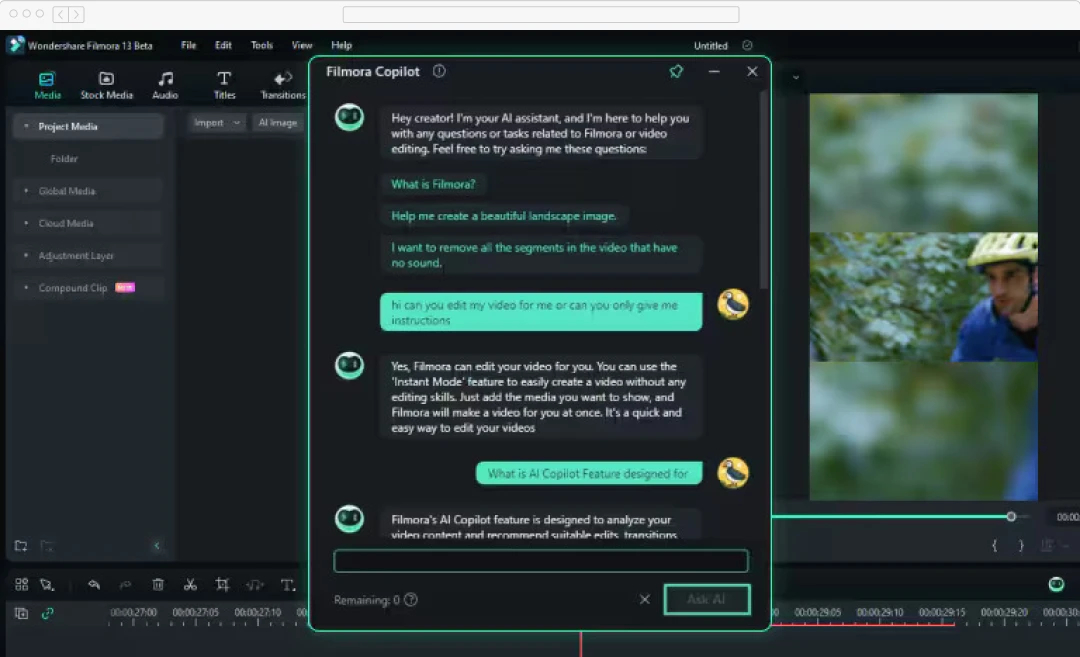The image size is (1080, 657).
Task: Select 'Help me create a beautiful landscape image' suggestion
Action: click(x=503, y=216)
